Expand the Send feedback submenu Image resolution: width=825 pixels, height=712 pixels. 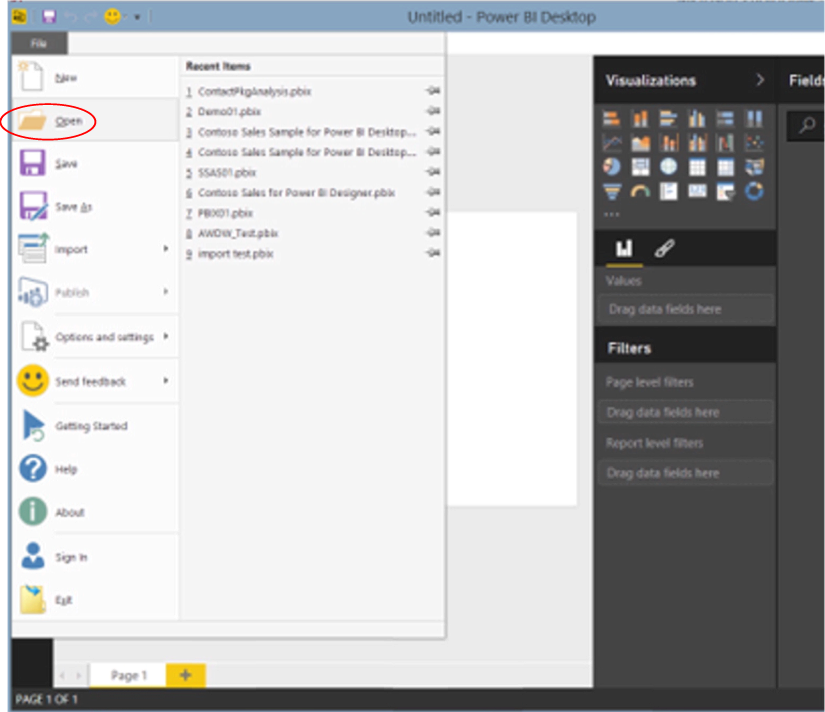(166, 380)
